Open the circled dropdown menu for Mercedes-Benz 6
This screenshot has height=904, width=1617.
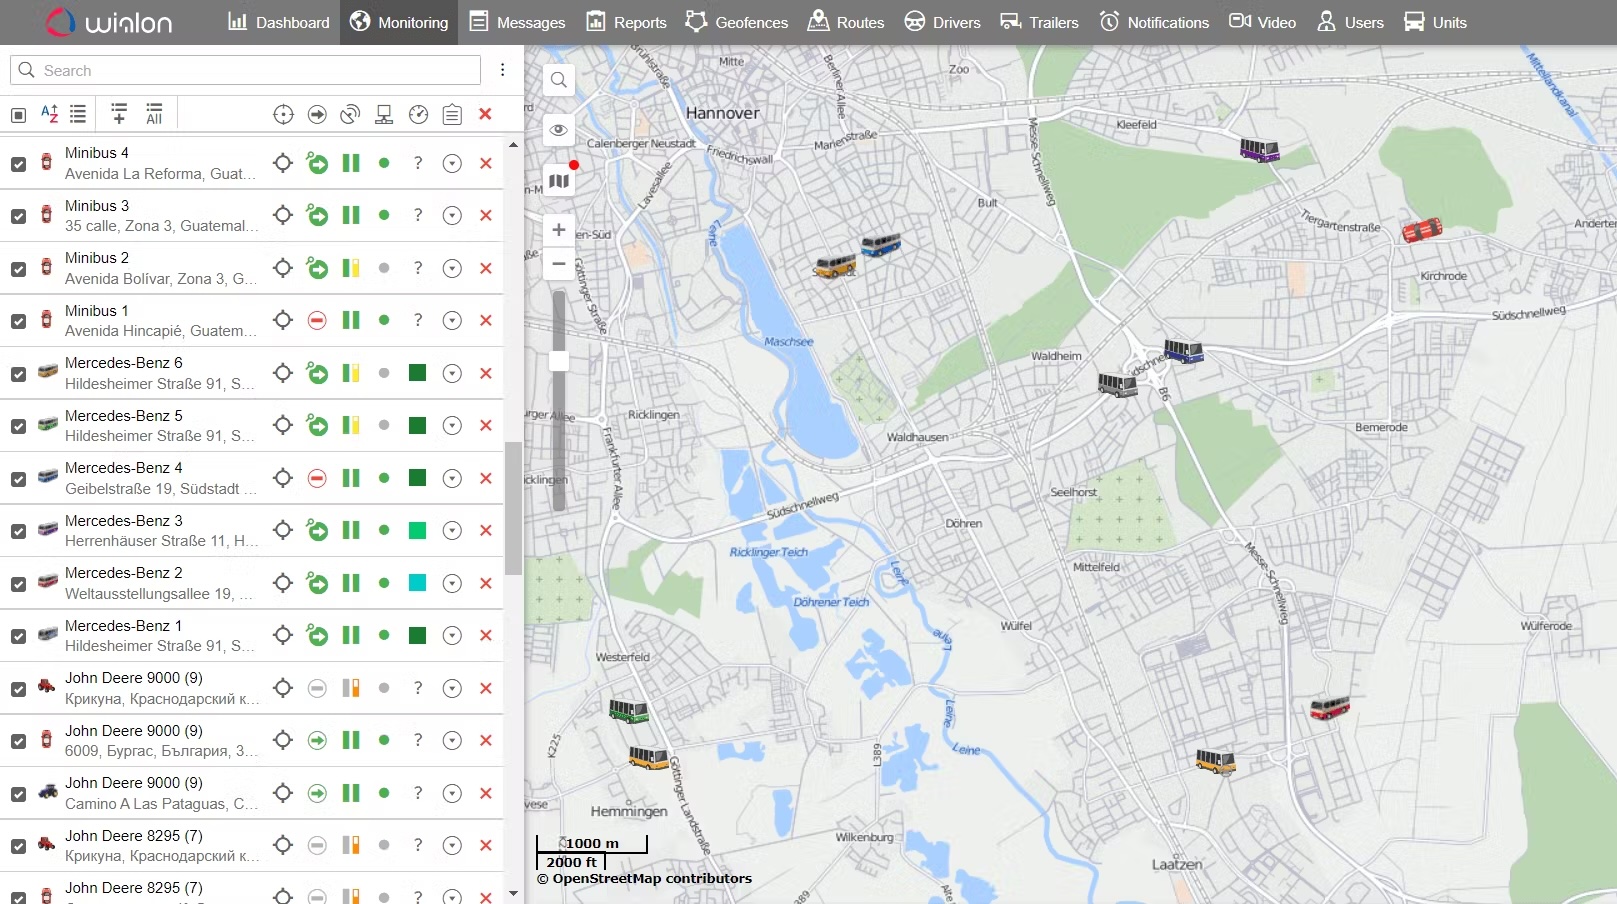pyautogui.click(x=452, y=373)
